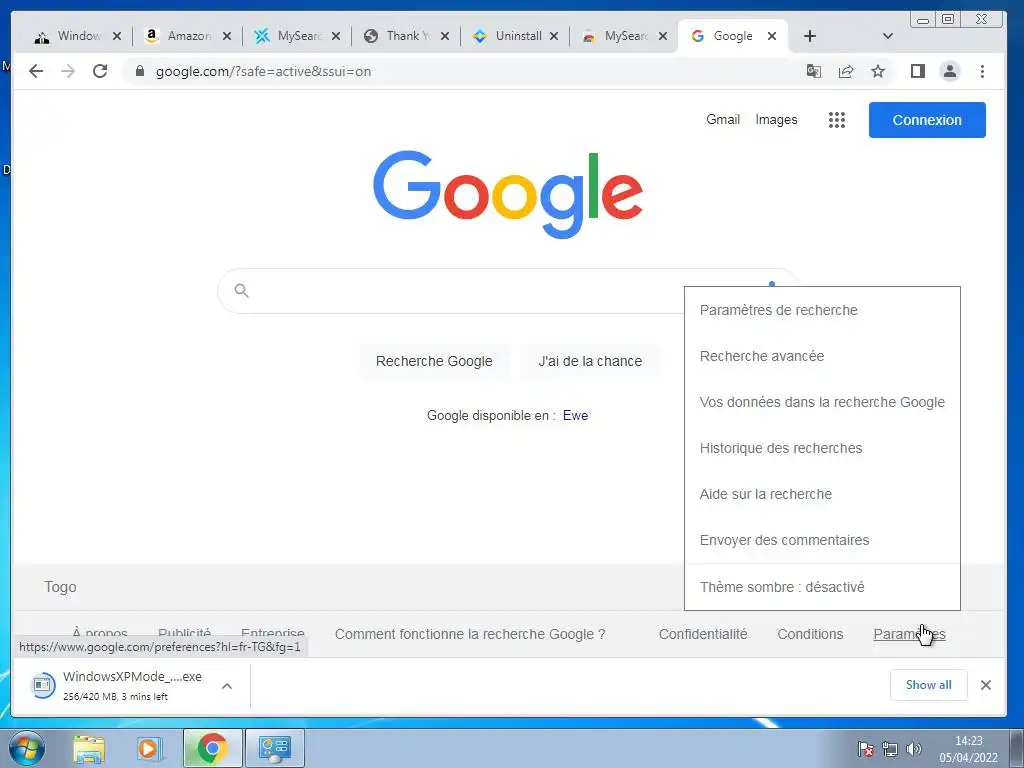Go back with the browser back arrow
This screenshot has width=1024, height=768.
click(36, 71)
